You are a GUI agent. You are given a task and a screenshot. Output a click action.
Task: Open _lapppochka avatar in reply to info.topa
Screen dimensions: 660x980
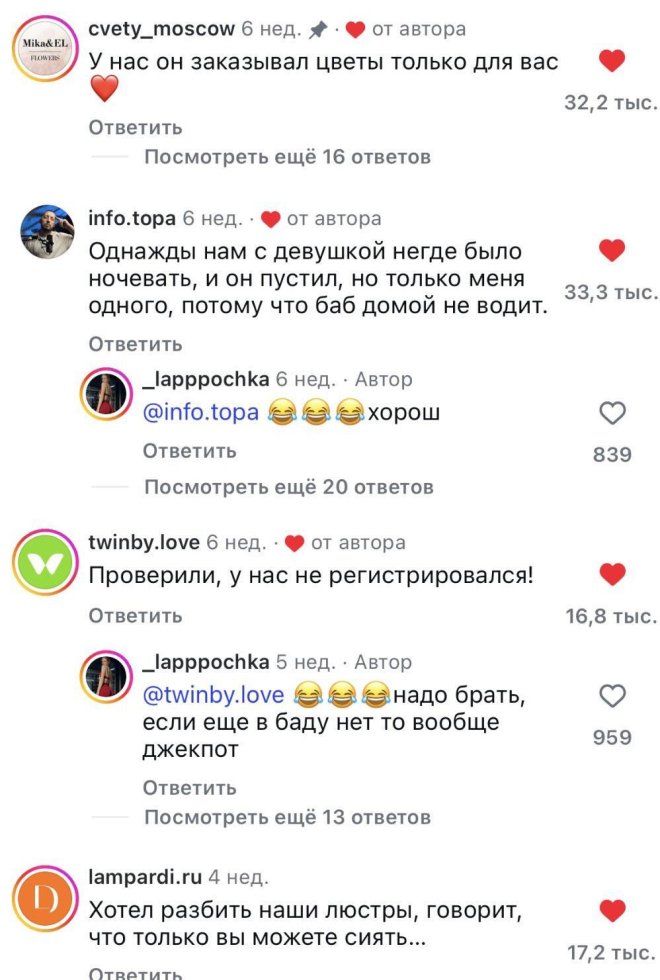[x=107, y=396]
